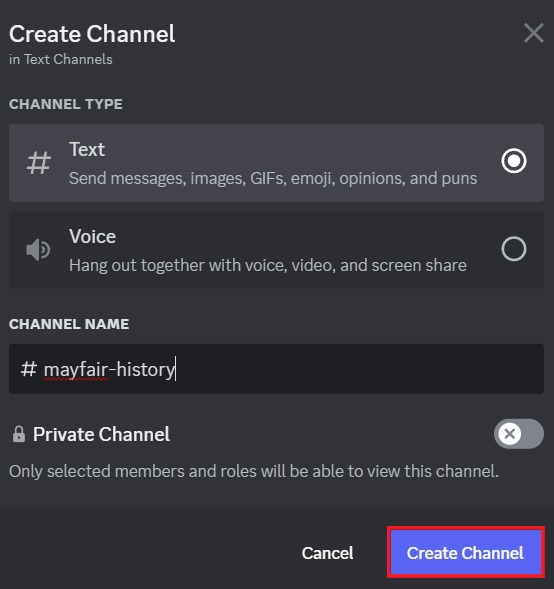Click the 'CHANNEL NAME' heading
Viewport: 554px width, 589px height.
coord(69,324)
